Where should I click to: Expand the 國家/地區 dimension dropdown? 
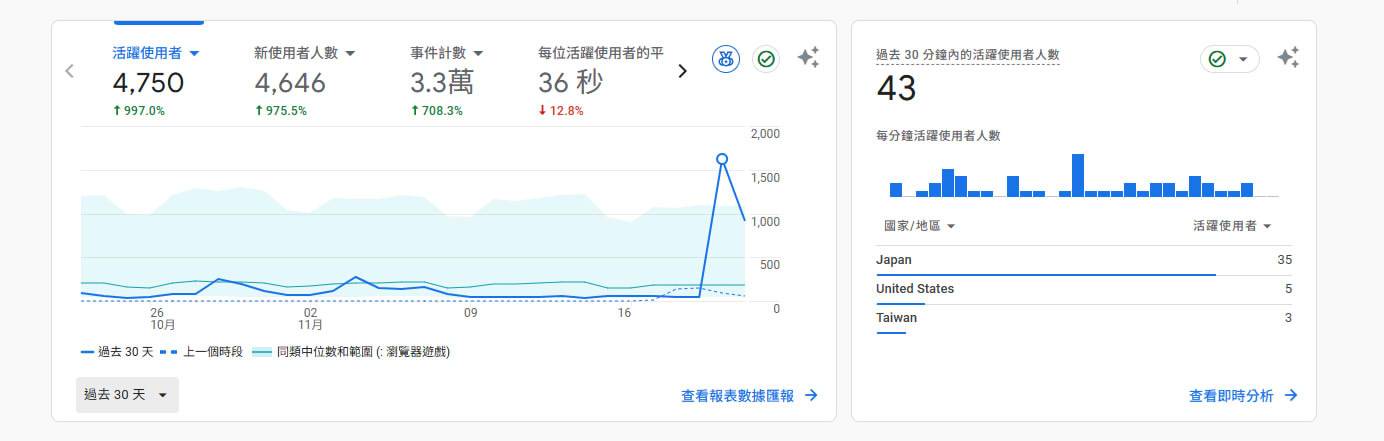919,226
